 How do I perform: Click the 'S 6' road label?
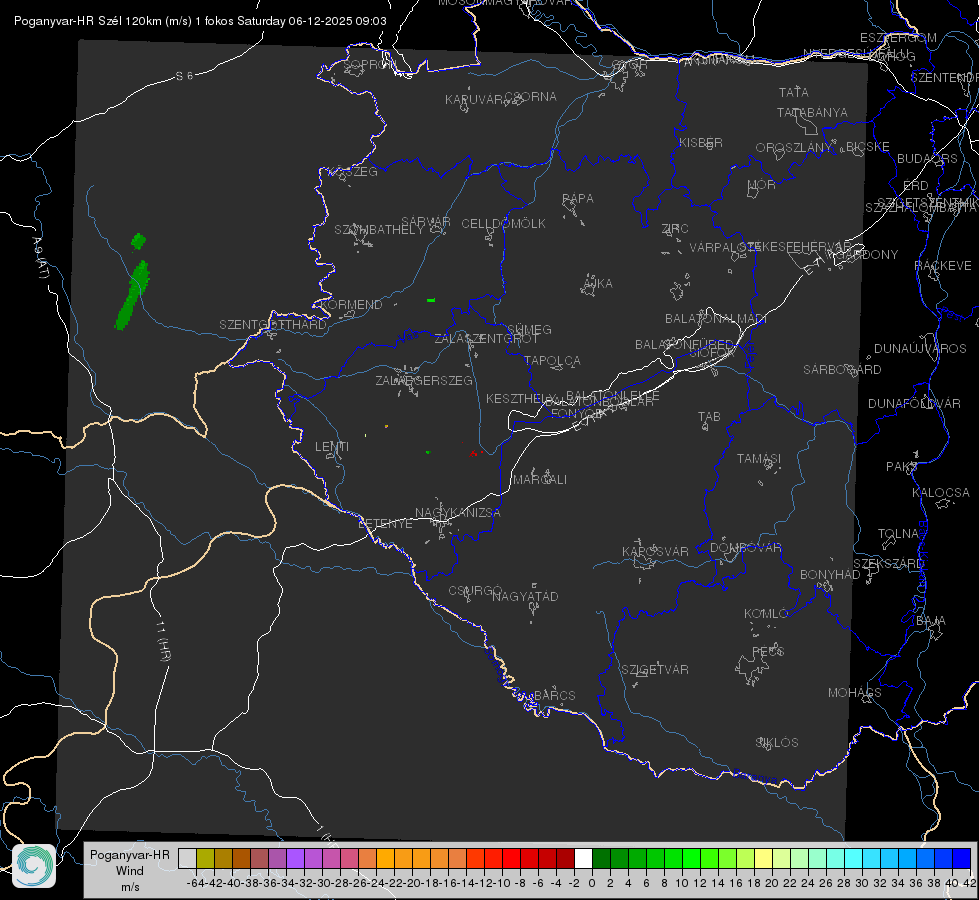184,76
